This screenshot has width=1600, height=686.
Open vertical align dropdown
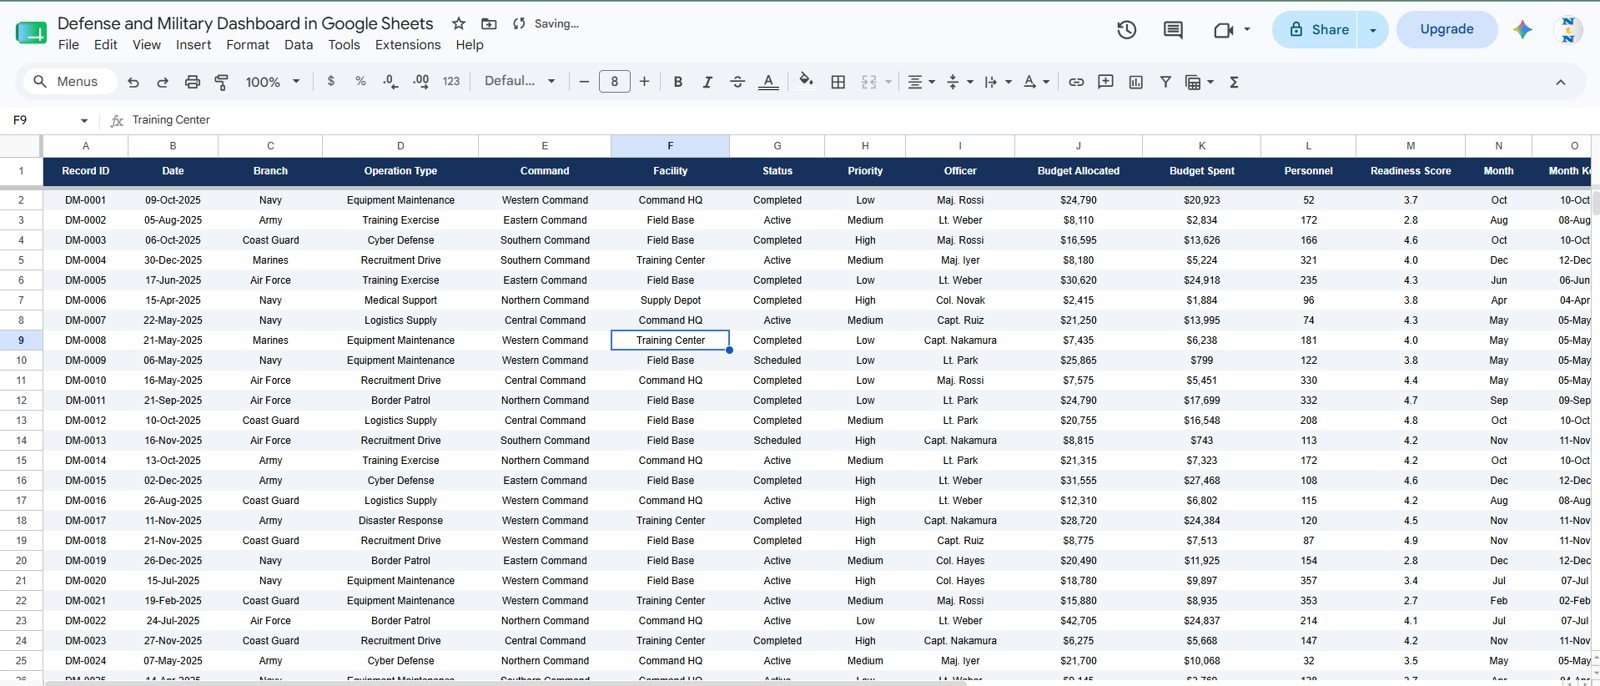(x=958, y=82)
